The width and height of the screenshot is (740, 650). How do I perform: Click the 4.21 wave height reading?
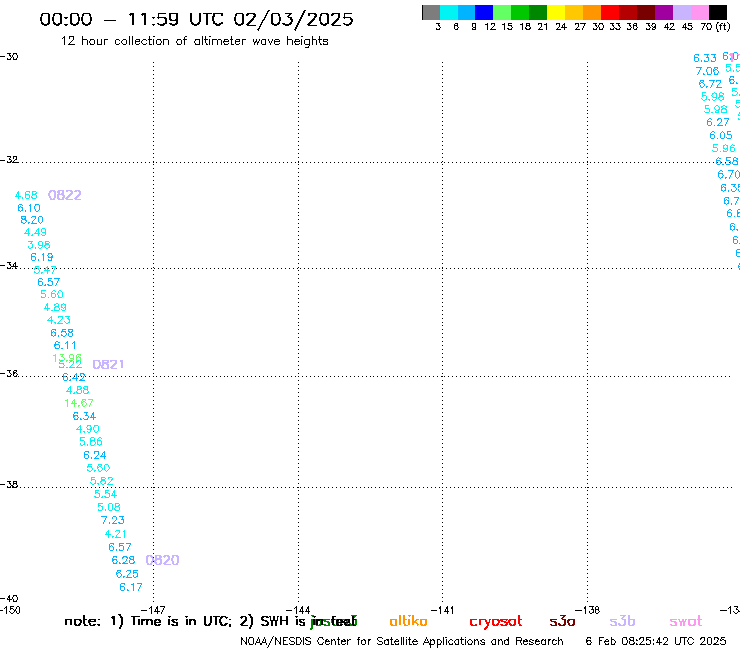pyautogui.click(x=116, y=534)
